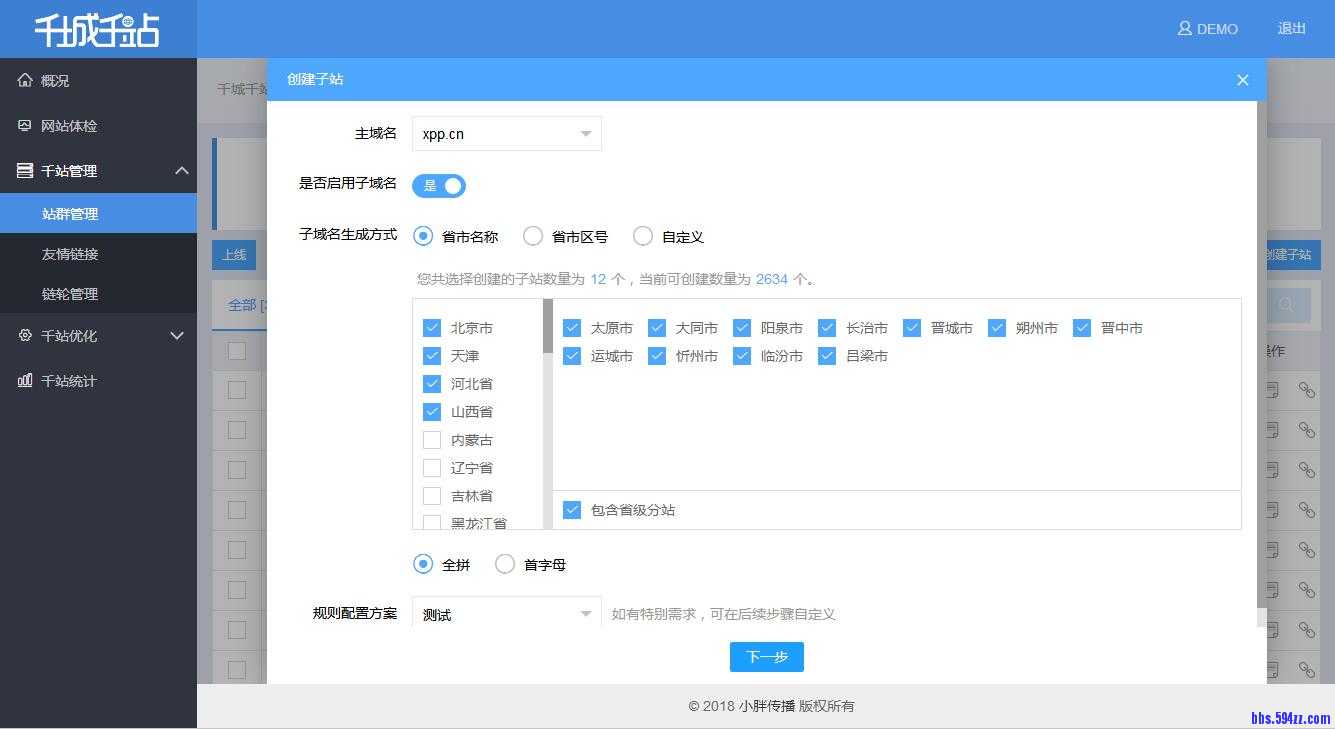Uncheck the 北京市 checkbox
The width and height of the screenshot is (1335, 729).
[432, 327]
